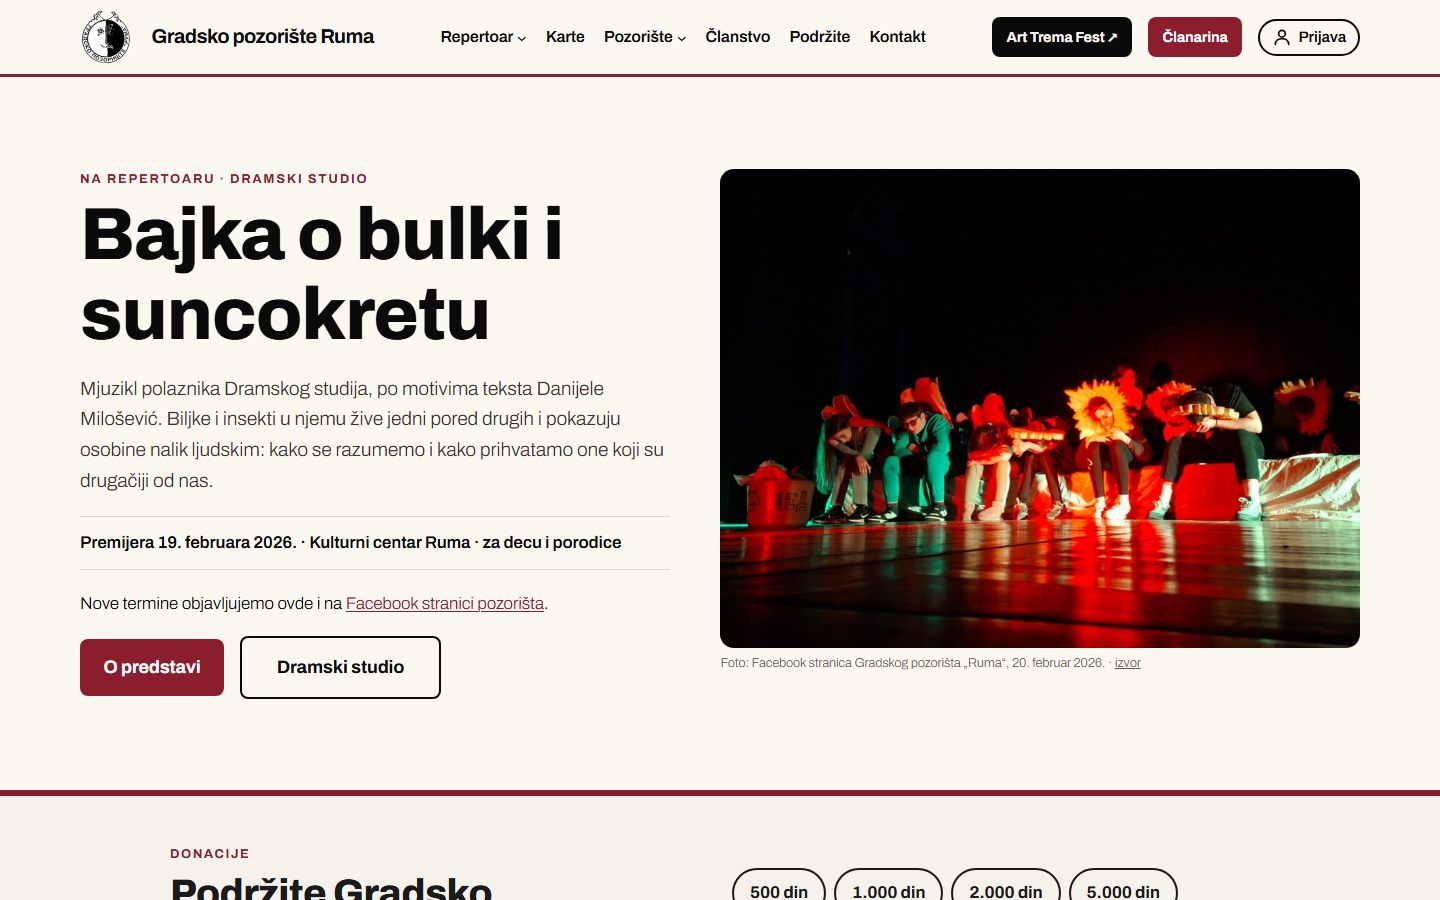Image resolution: width=1440 pixels, height=900 pixels.
Task: Open the Članstvo menu item
Action: [738, 37]
